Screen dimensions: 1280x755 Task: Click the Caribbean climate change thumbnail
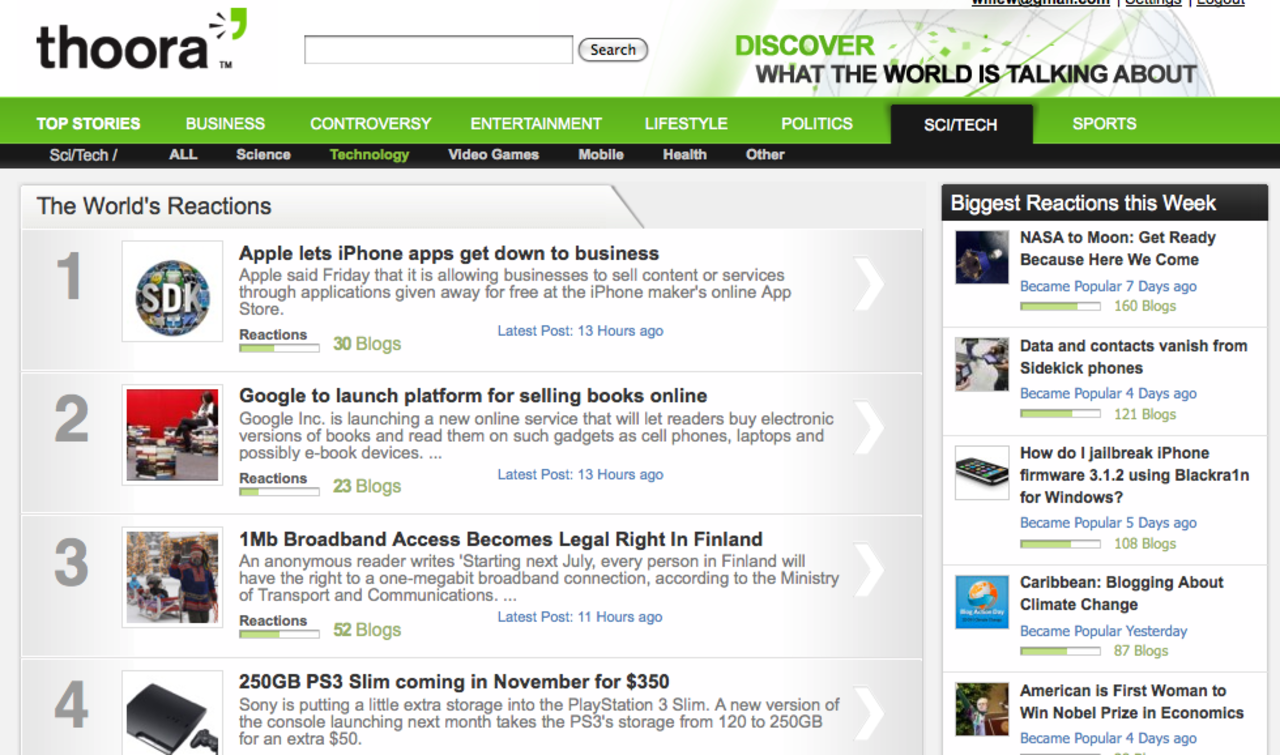pos(981,602)
